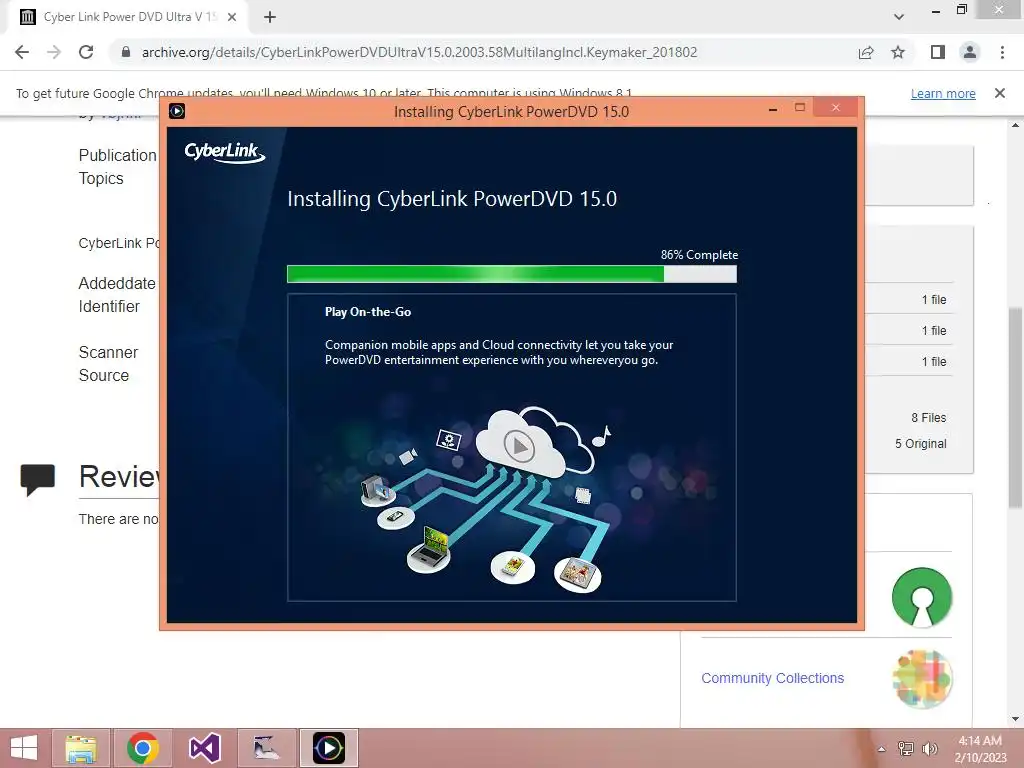This screenshot has width=1024, height=768.
Task: Open File Explorer from the taskbar
Action: pyautogui.click(x=81, y=748)
